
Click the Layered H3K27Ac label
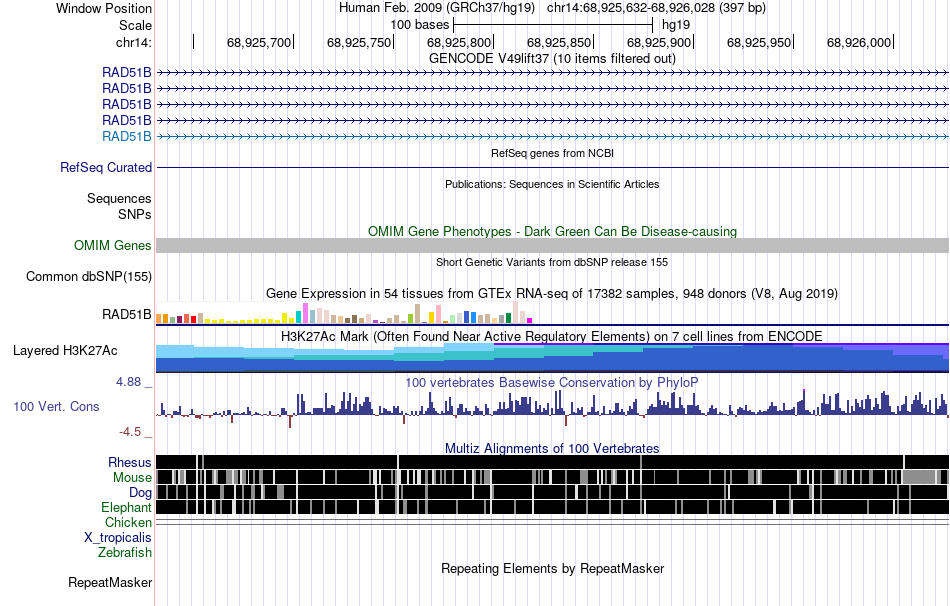pos(65,351)
